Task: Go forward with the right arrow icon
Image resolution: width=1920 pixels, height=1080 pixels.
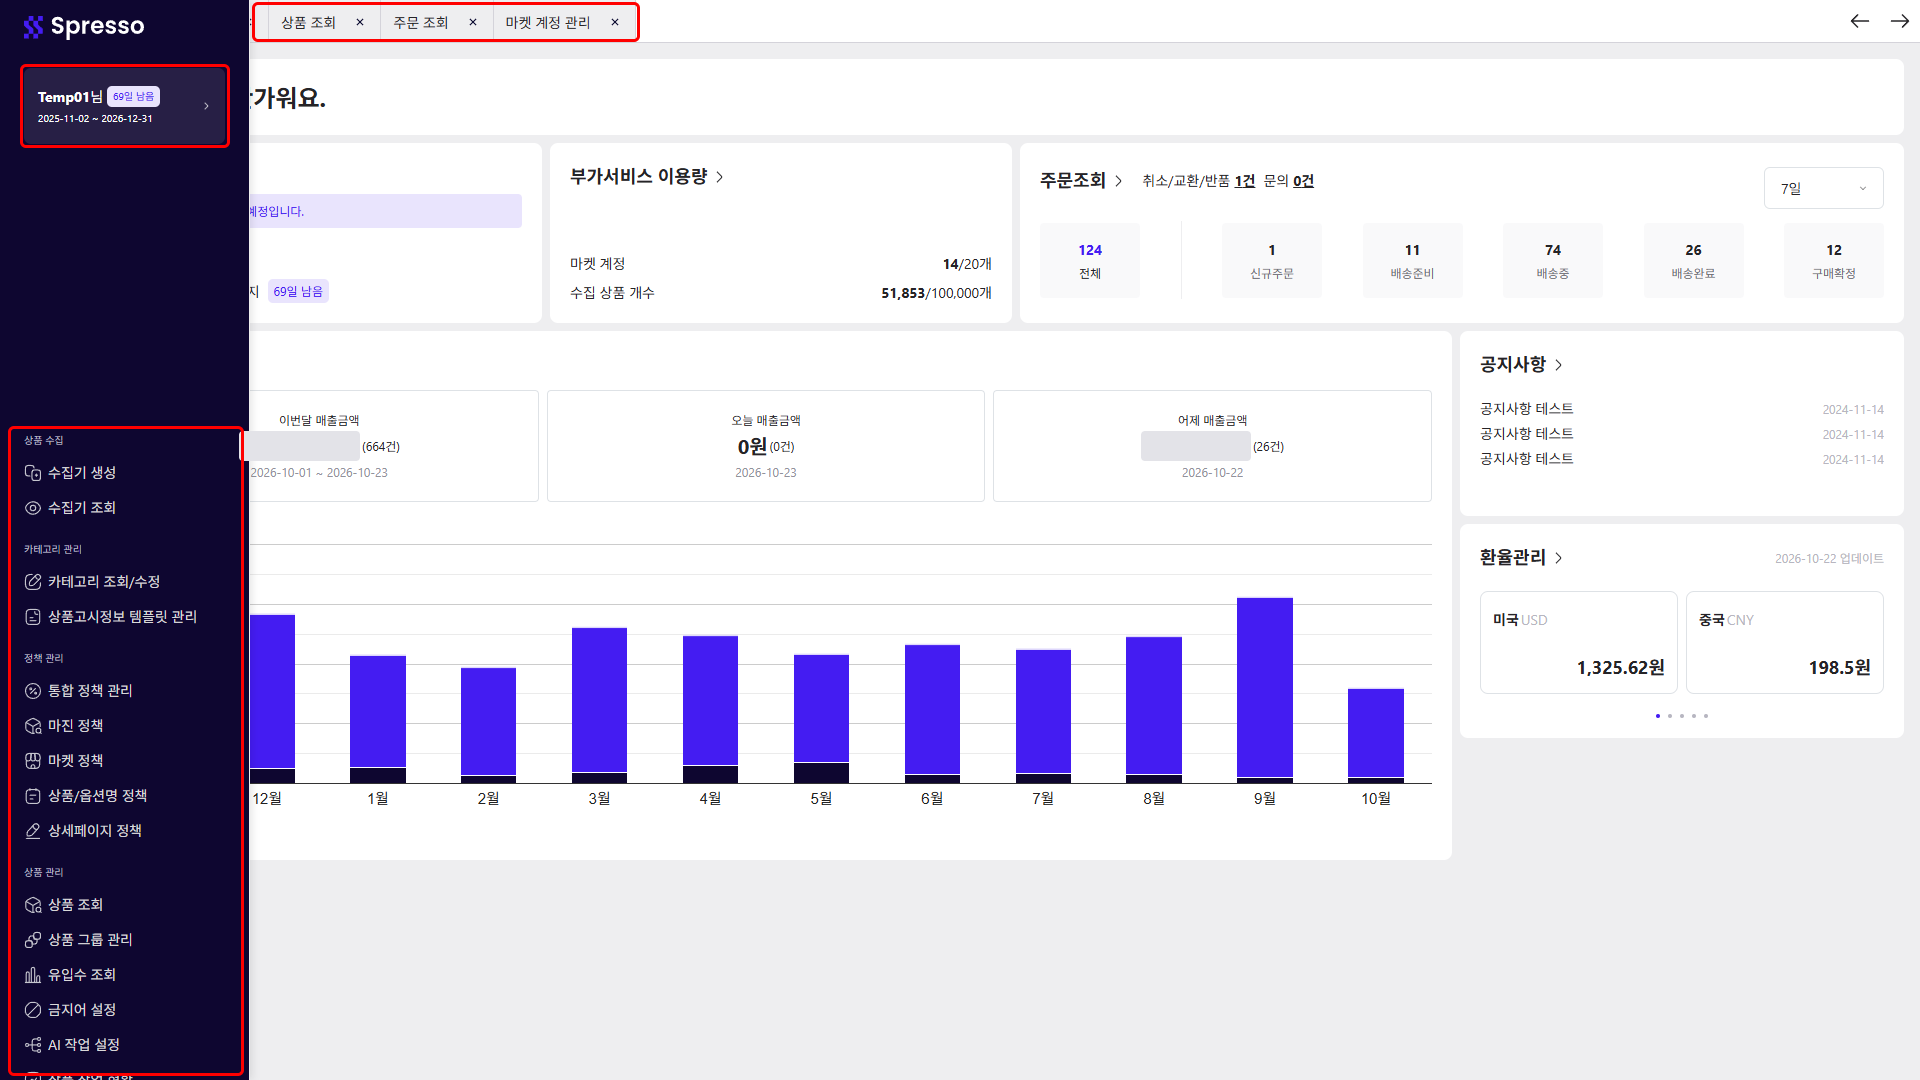Action: (1900, 21)
